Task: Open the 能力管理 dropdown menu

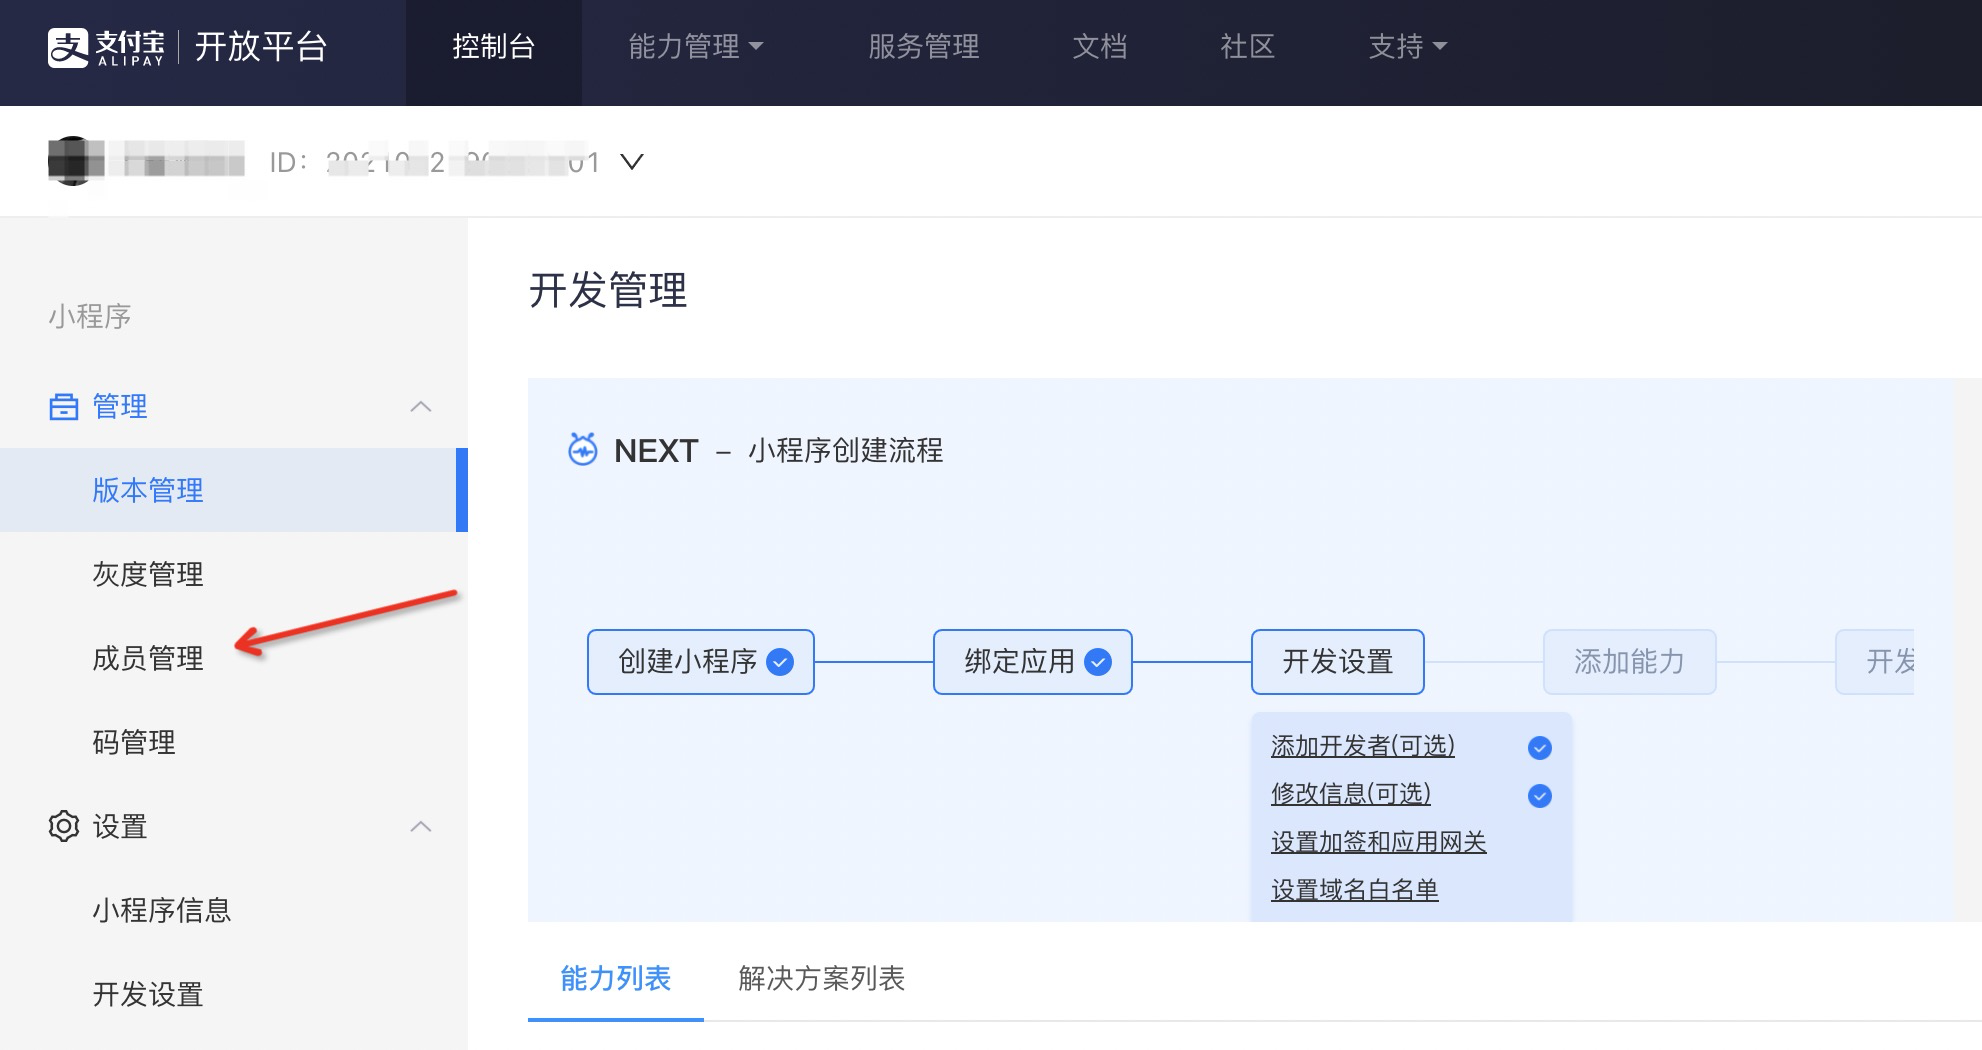Action: point(695,47)
